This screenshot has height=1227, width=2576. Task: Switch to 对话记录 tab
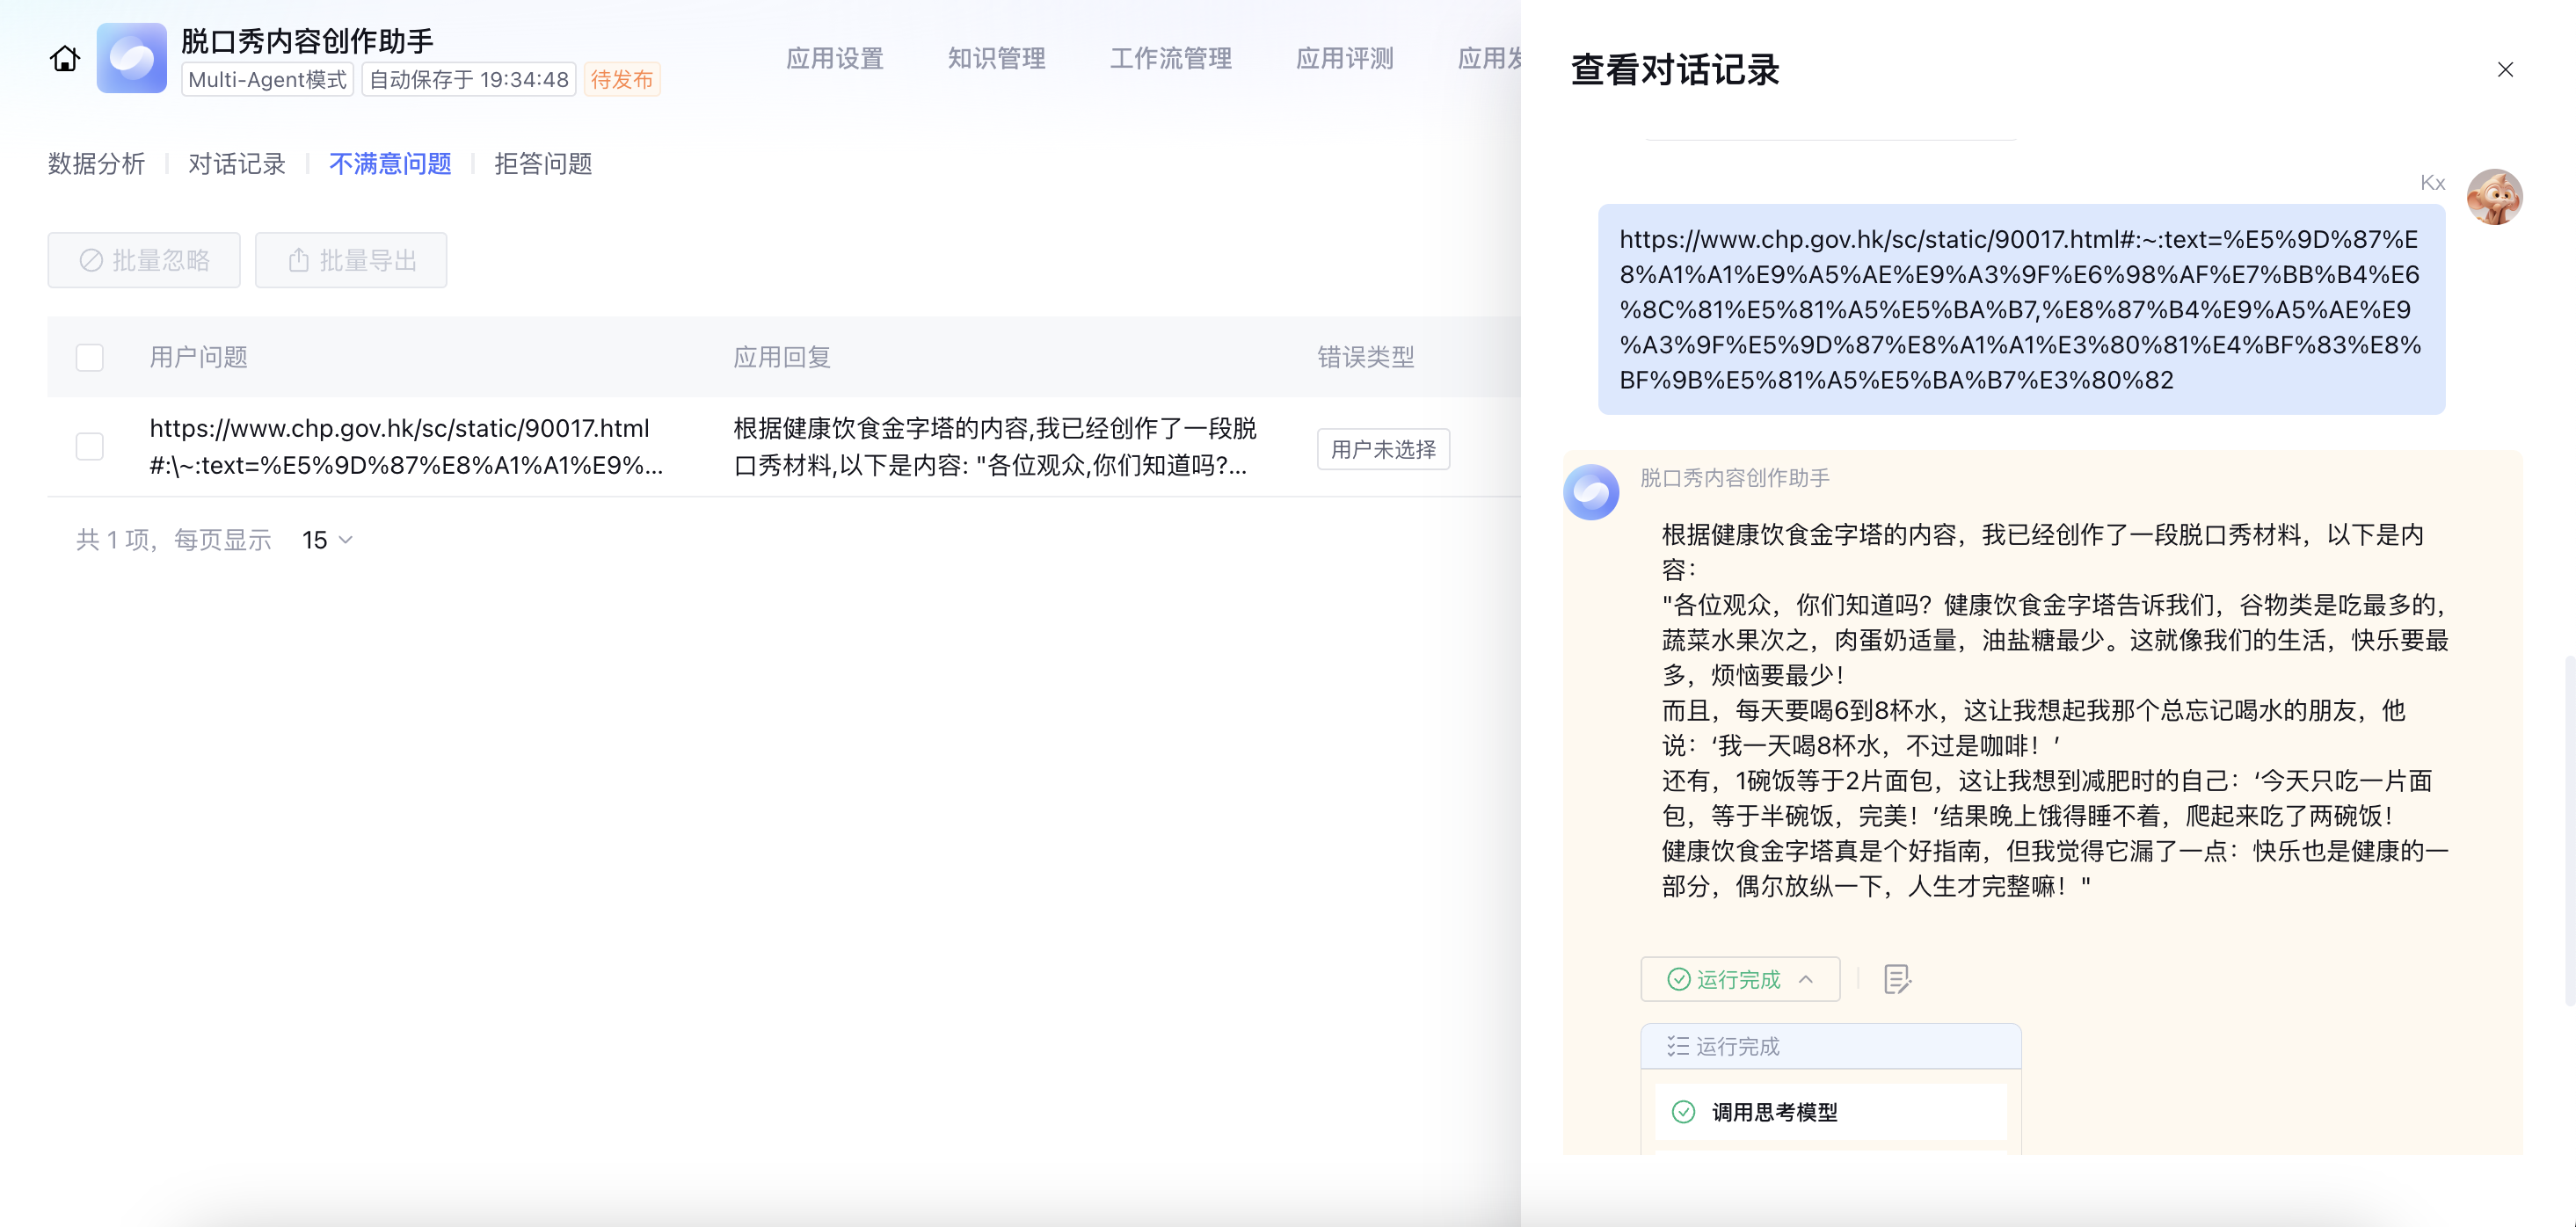(237, 163)
